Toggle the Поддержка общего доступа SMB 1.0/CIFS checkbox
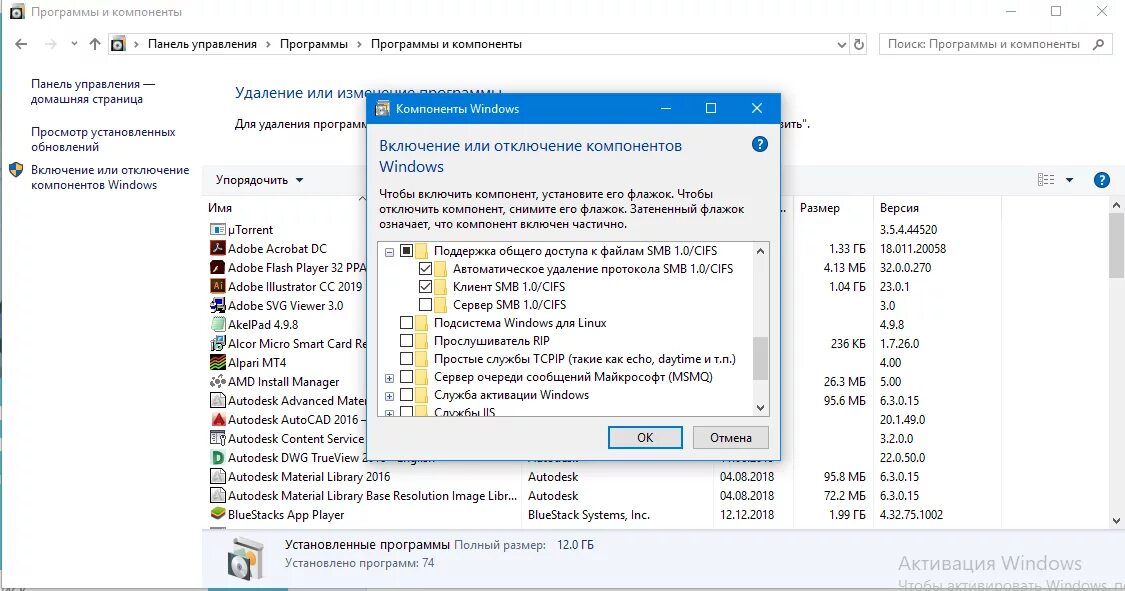 407,250
